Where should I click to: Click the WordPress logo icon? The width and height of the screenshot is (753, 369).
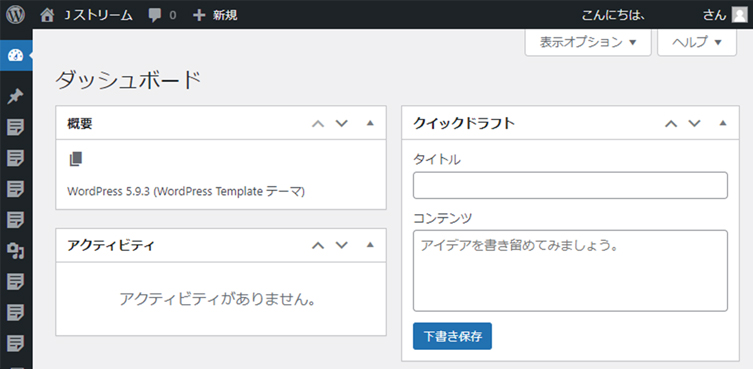(x=15, y=15)
